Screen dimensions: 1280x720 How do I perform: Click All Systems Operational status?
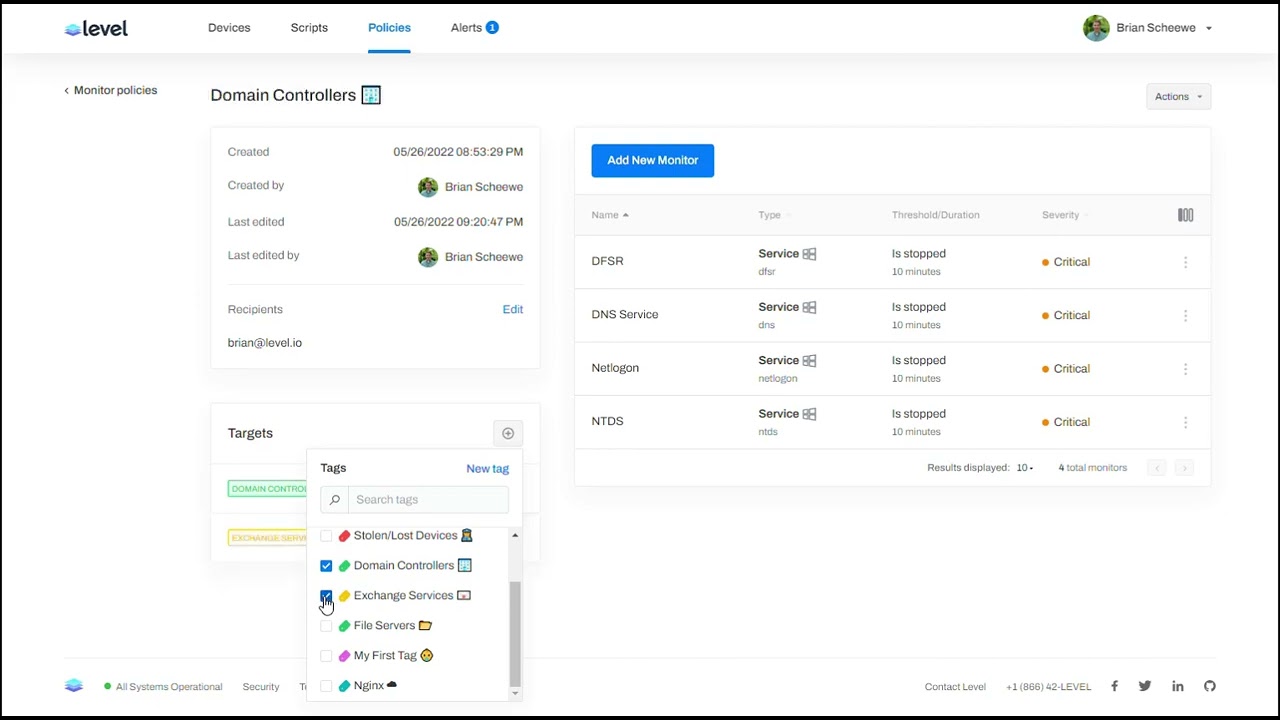point(163,687)
